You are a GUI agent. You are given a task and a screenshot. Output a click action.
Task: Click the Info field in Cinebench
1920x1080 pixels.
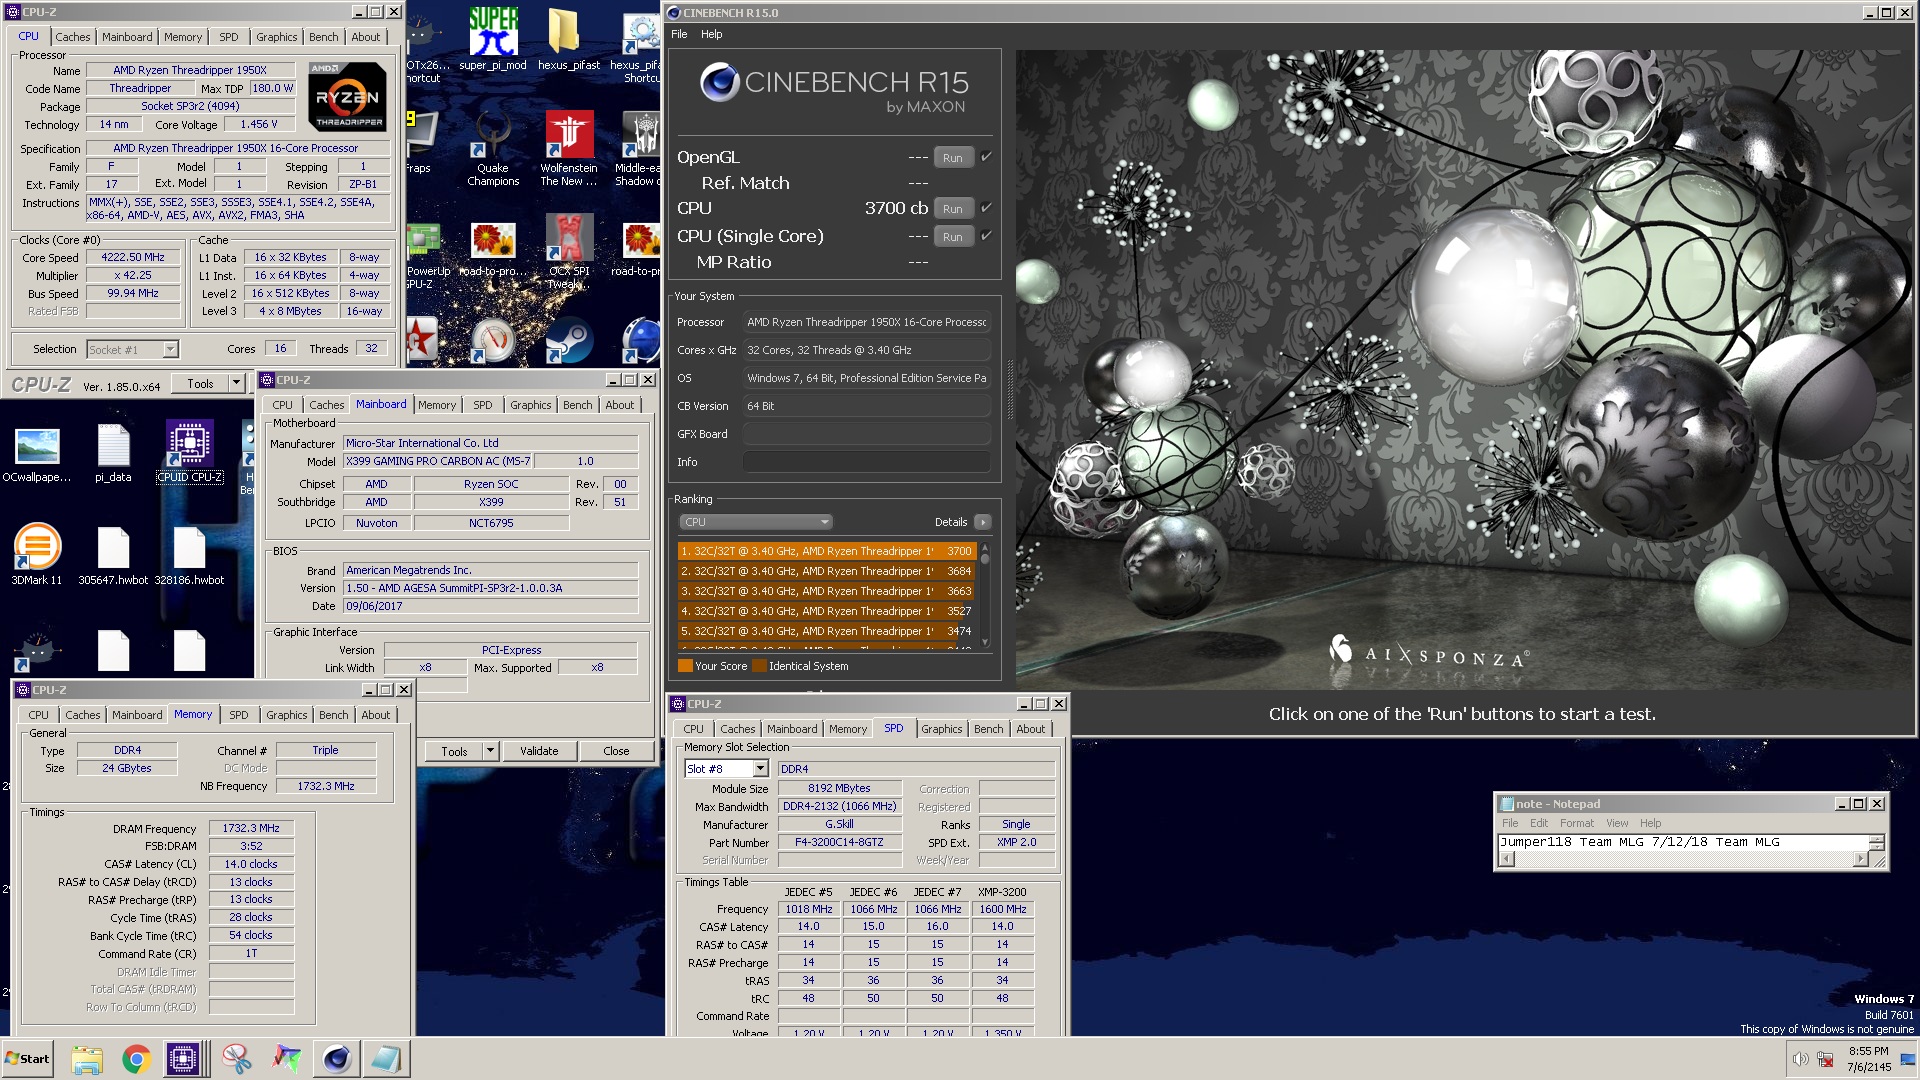(x=867, y=462)
